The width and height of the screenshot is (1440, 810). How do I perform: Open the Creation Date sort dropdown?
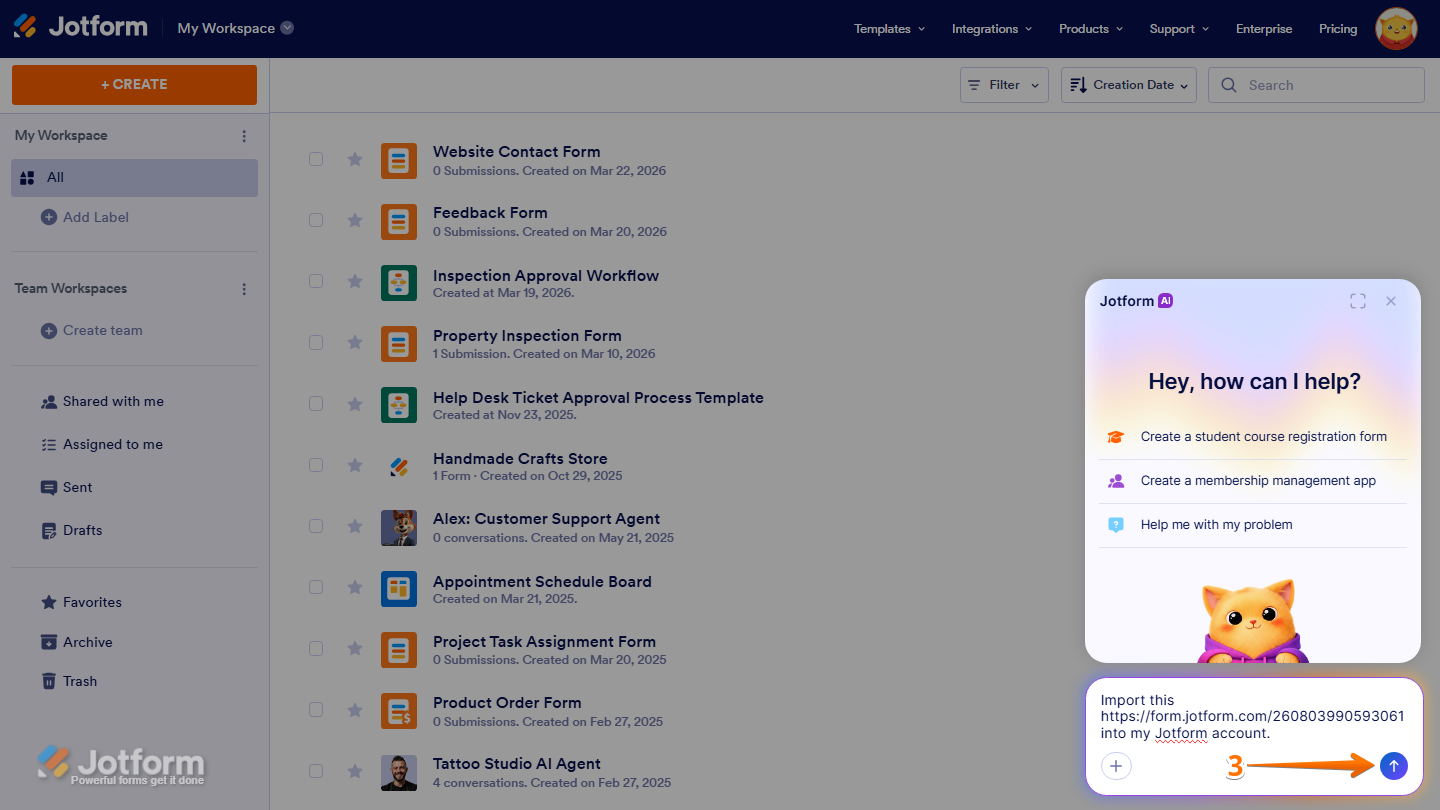1129,85
